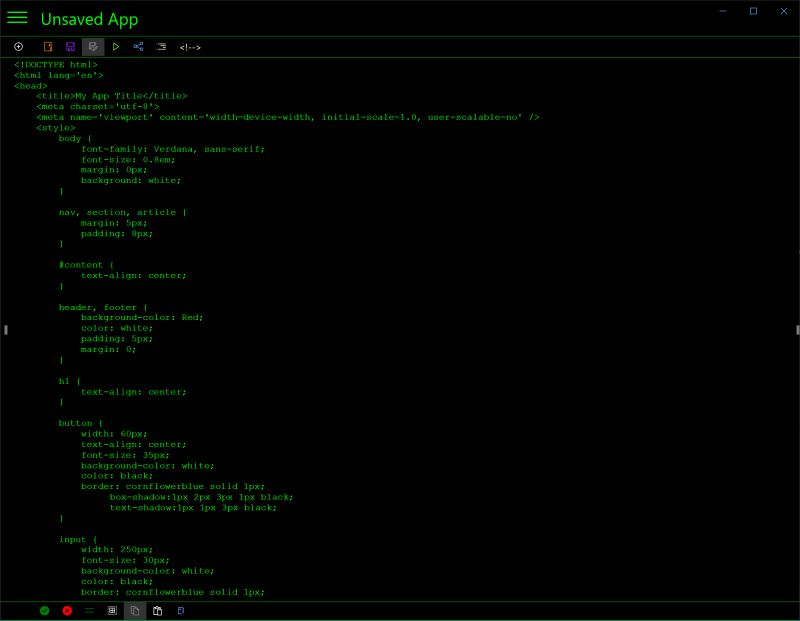Screen dimensions: 800x621
Task: Click the purple save icon
Action: 70,47
